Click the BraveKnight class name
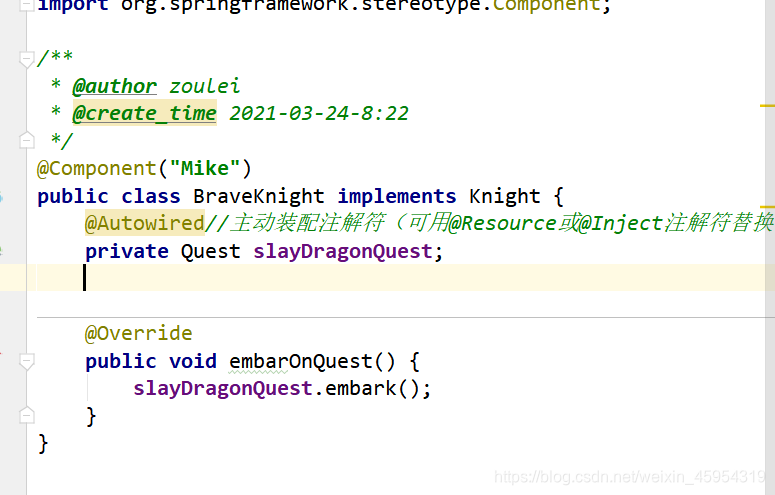 click(x=258, y=197)
